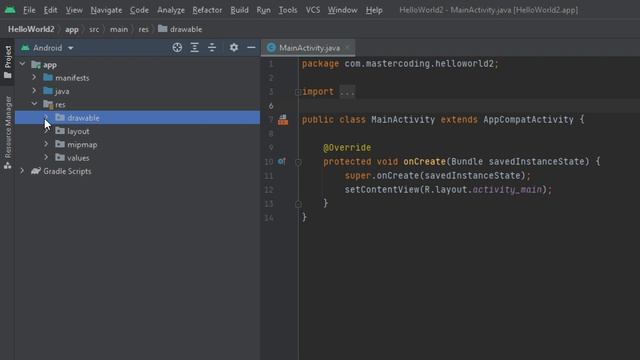Image resolution: width=640 pixels, height=360 pixels.
Task: Open the Navigate menu
Action: pos(106,10)
